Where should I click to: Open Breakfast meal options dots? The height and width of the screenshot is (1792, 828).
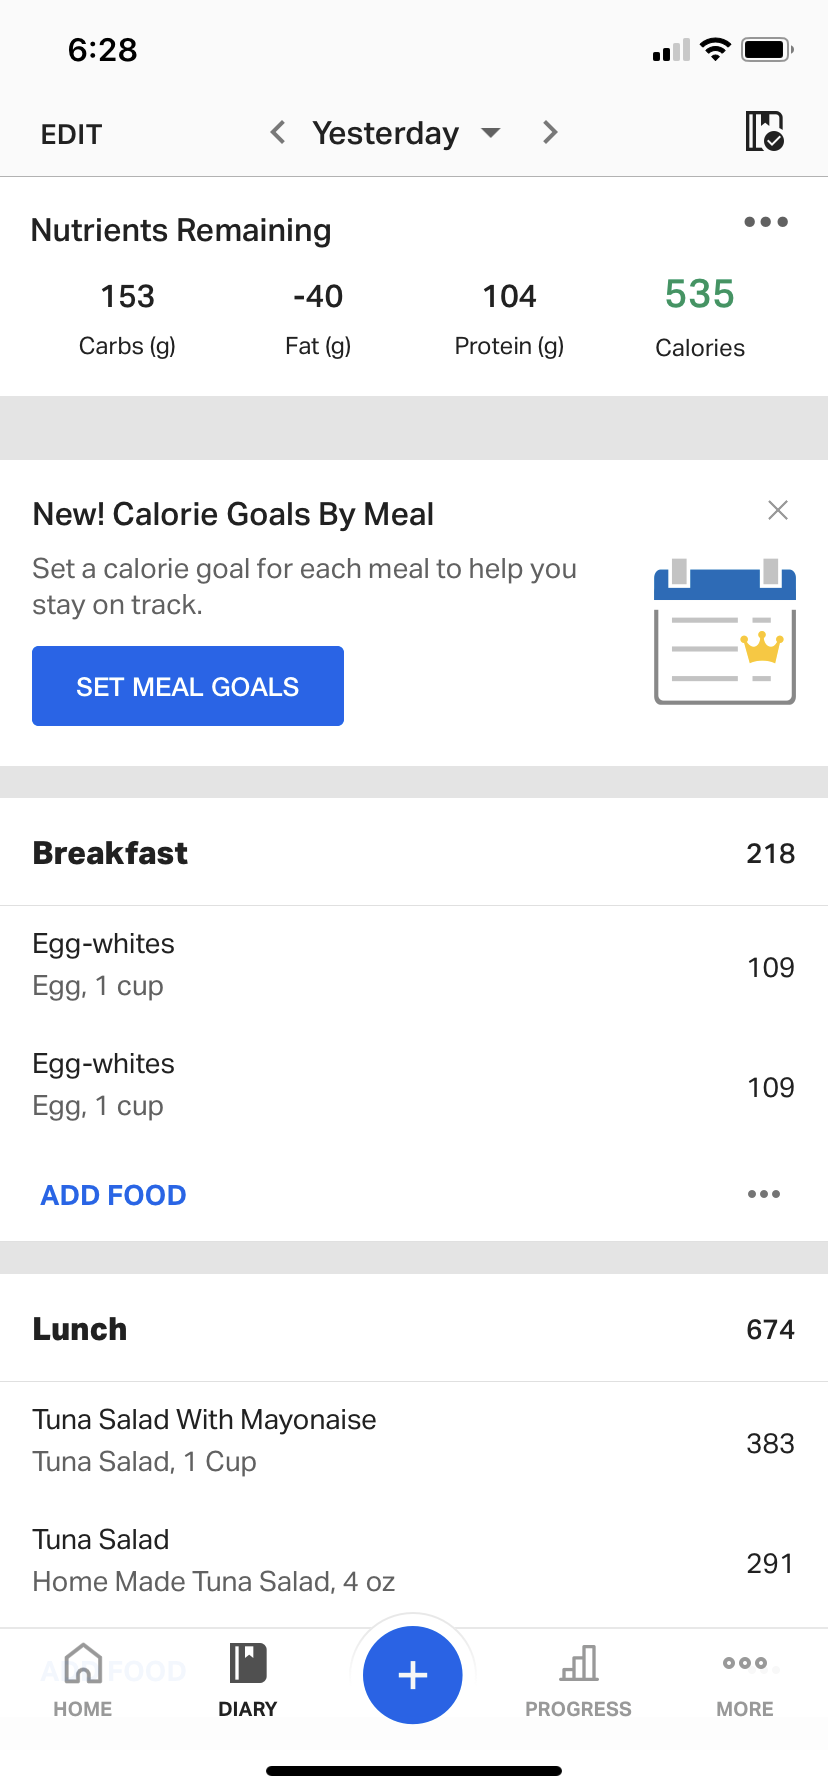pyautogui.click(x=764, y=1194)
